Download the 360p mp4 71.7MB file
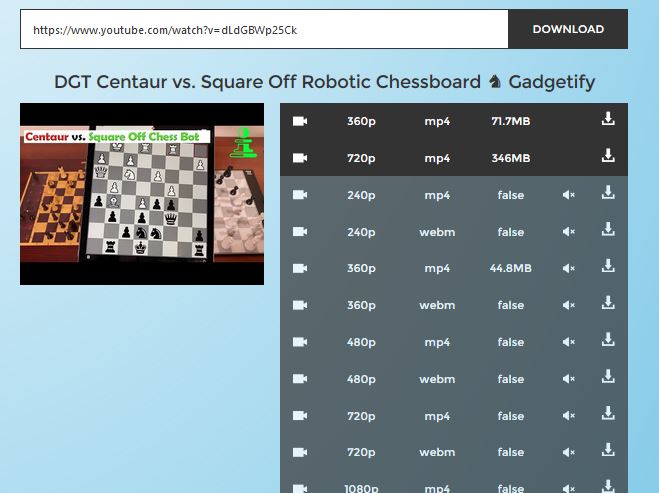Viewport: 659px width, 493px height. [x=608, y=119]
